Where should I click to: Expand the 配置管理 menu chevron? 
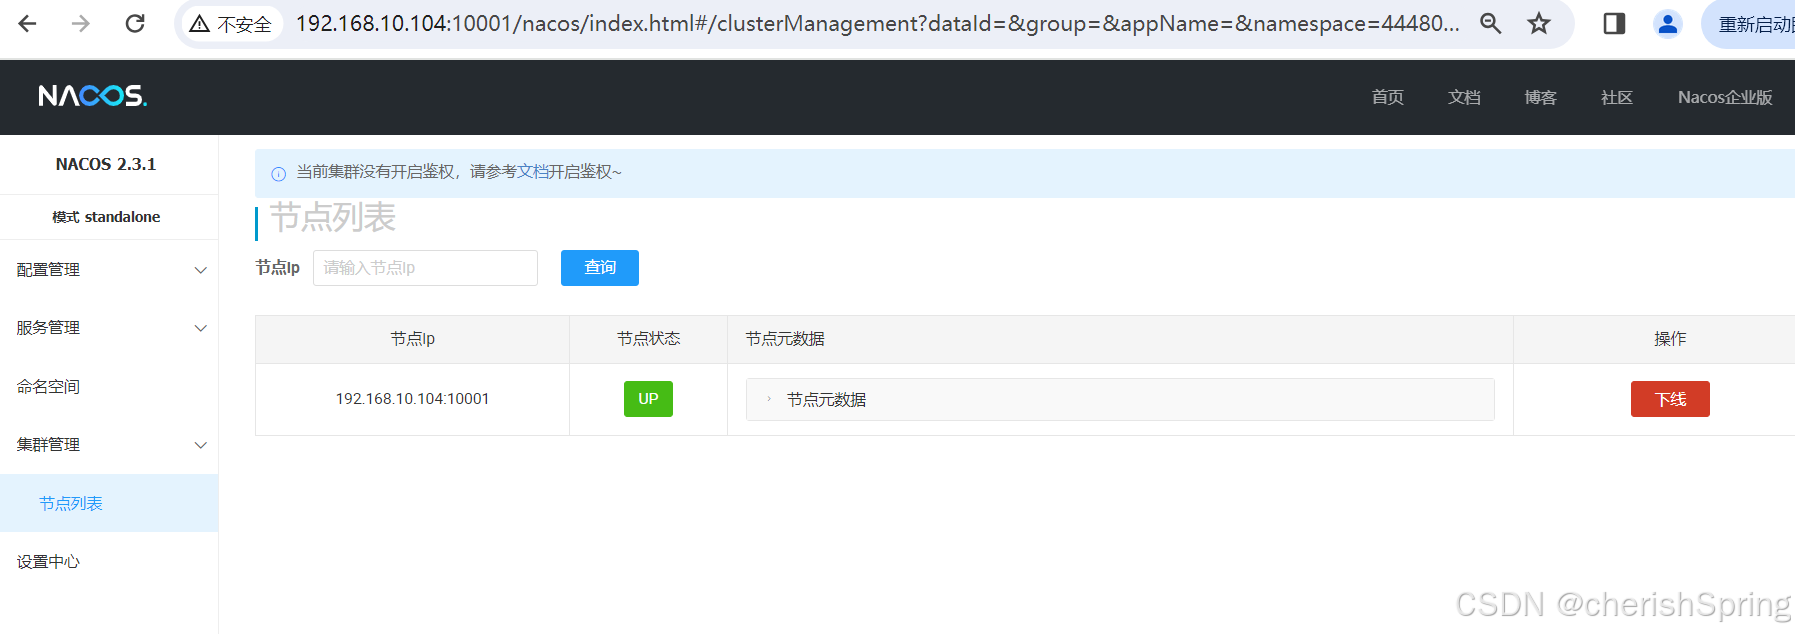tap(201, 270)
